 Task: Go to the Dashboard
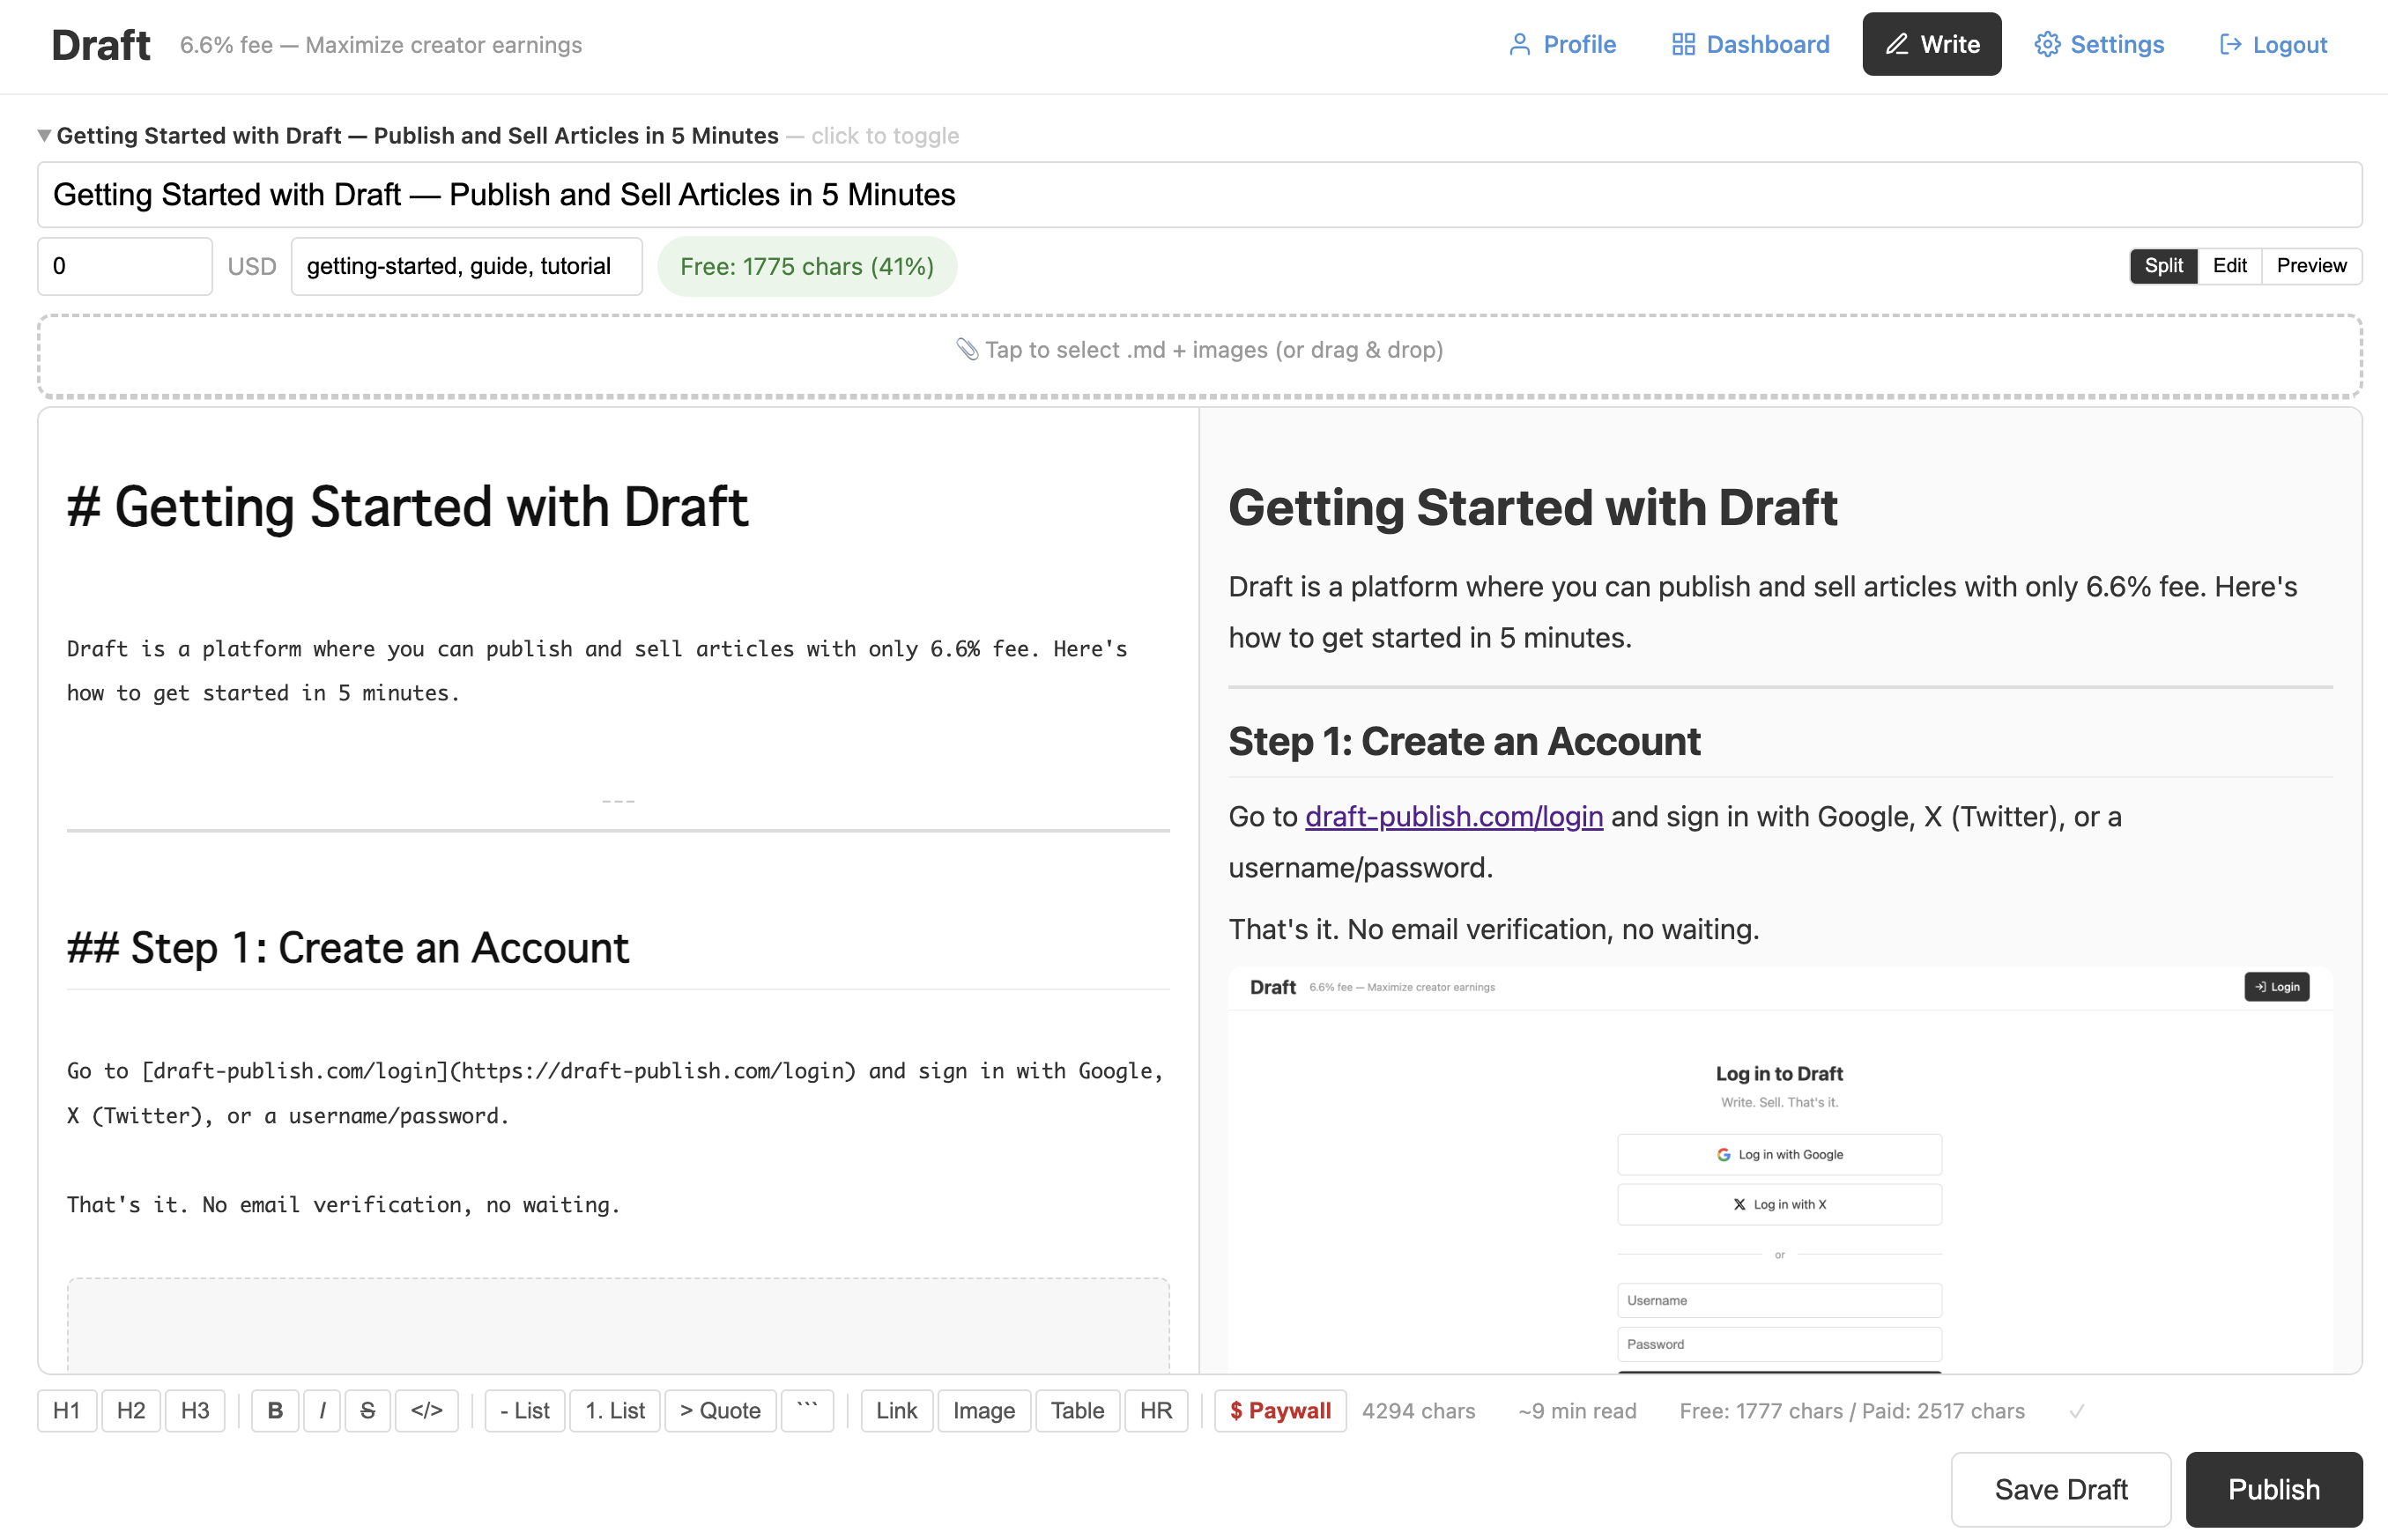coord(1751,44)
